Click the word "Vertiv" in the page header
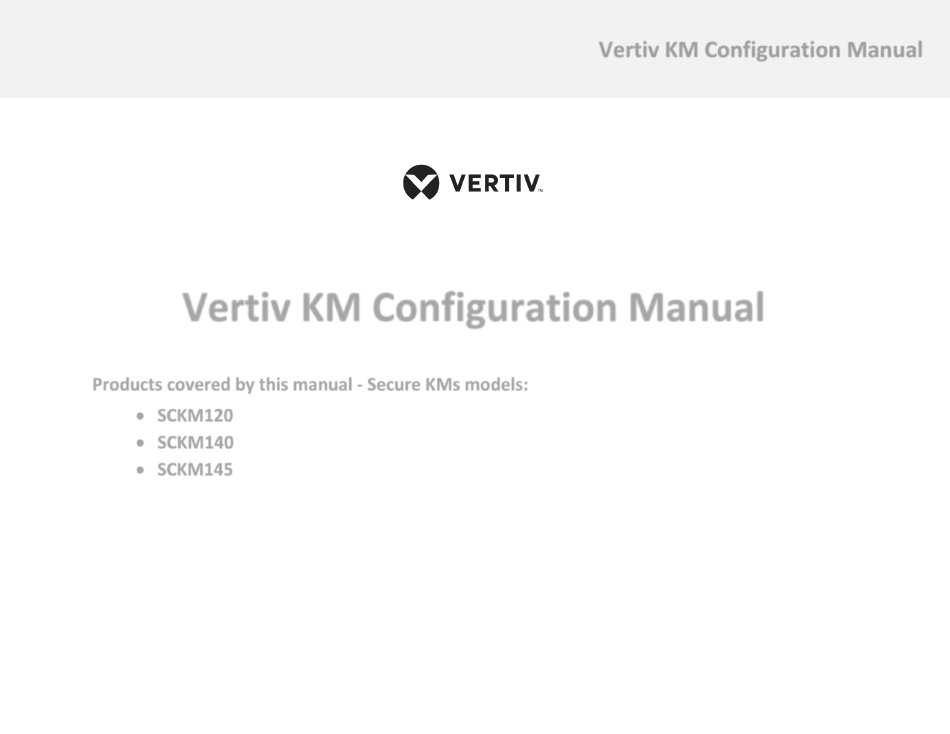 [628, 50]
